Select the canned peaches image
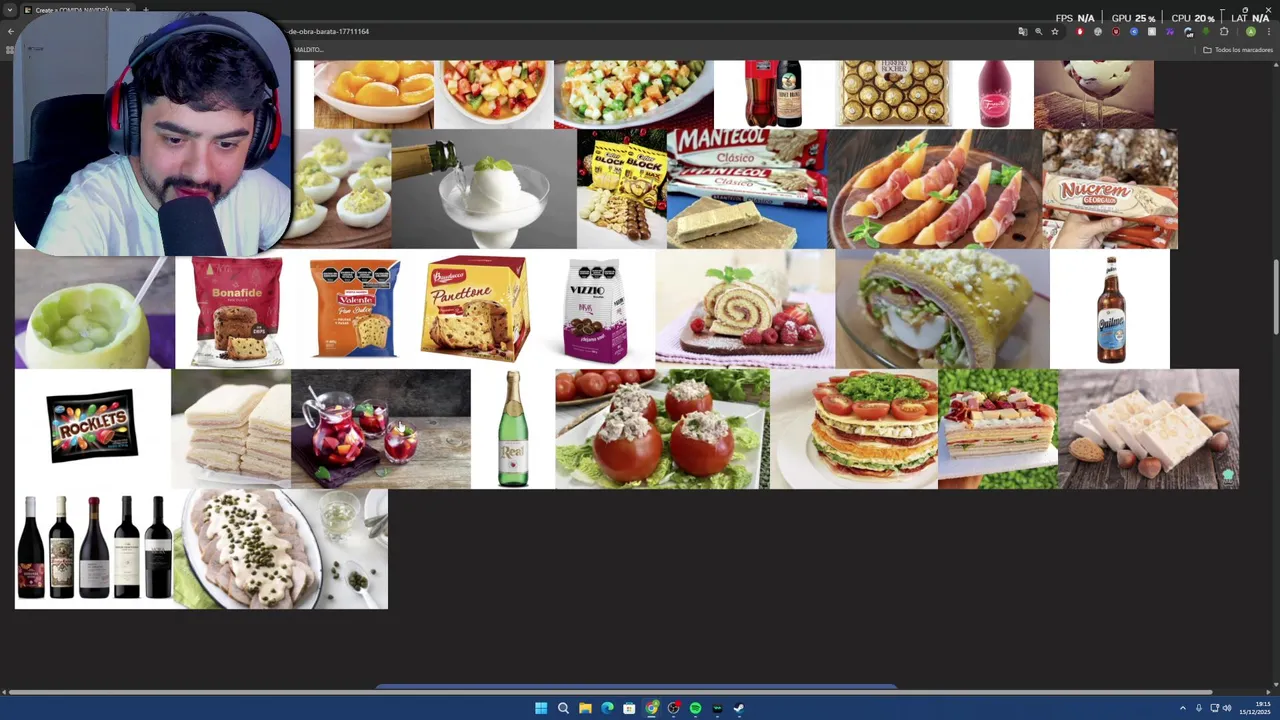 (373, 94)
